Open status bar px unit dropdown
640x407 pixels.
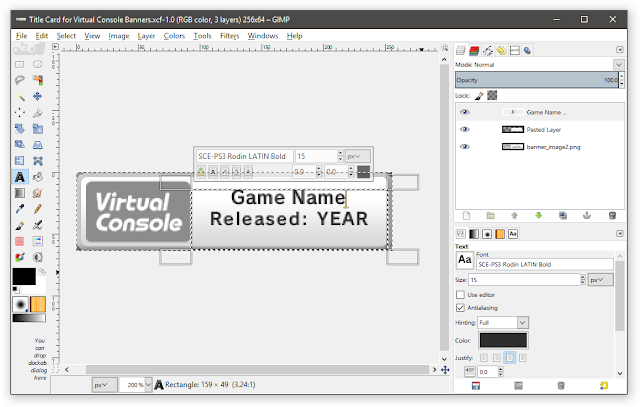point(105,385)
